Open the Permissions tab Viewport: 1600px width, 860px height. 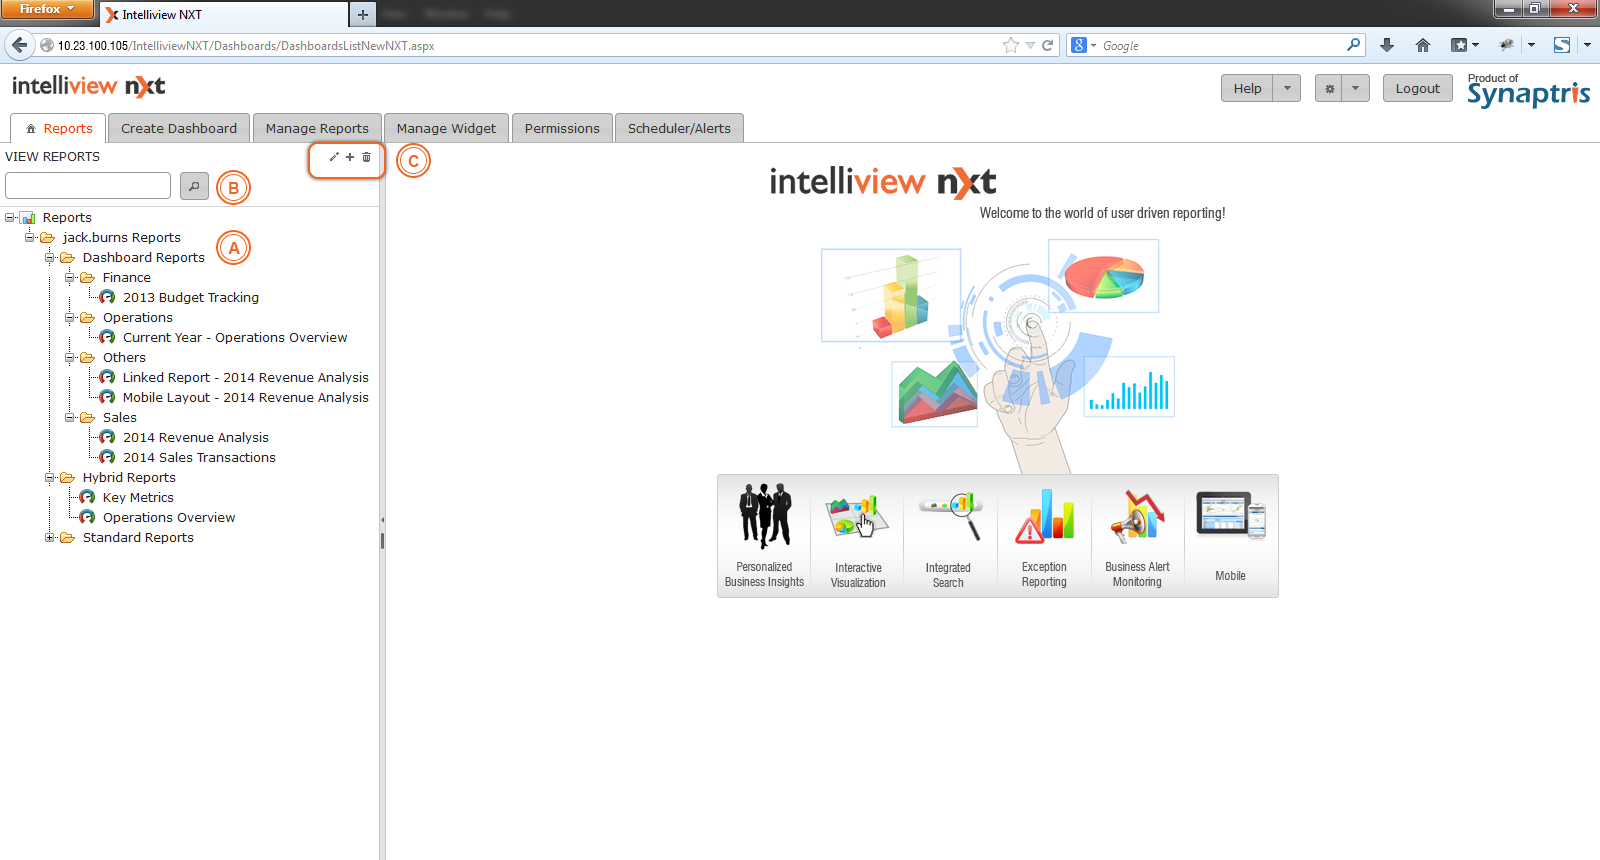click(x=562, y=128)
